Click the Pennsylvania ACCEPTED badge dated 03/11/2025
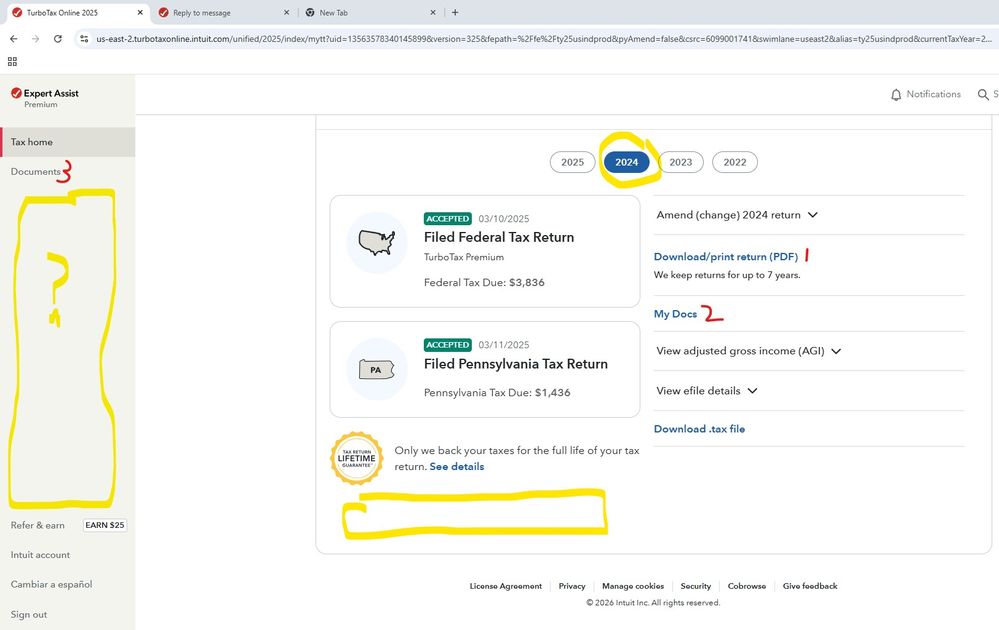 tap(447, 345)
